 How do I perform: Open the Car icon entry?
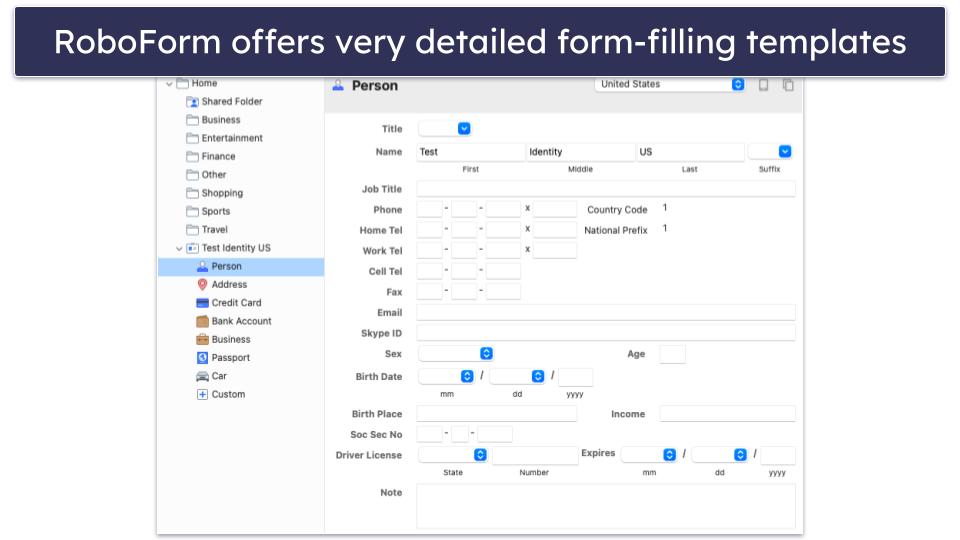click(x=203, y=376)
